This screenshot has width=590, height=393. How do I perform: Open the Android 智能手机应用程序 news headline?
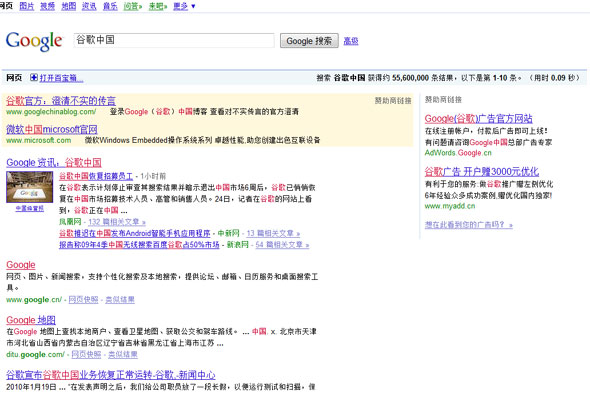pos(135,233)
